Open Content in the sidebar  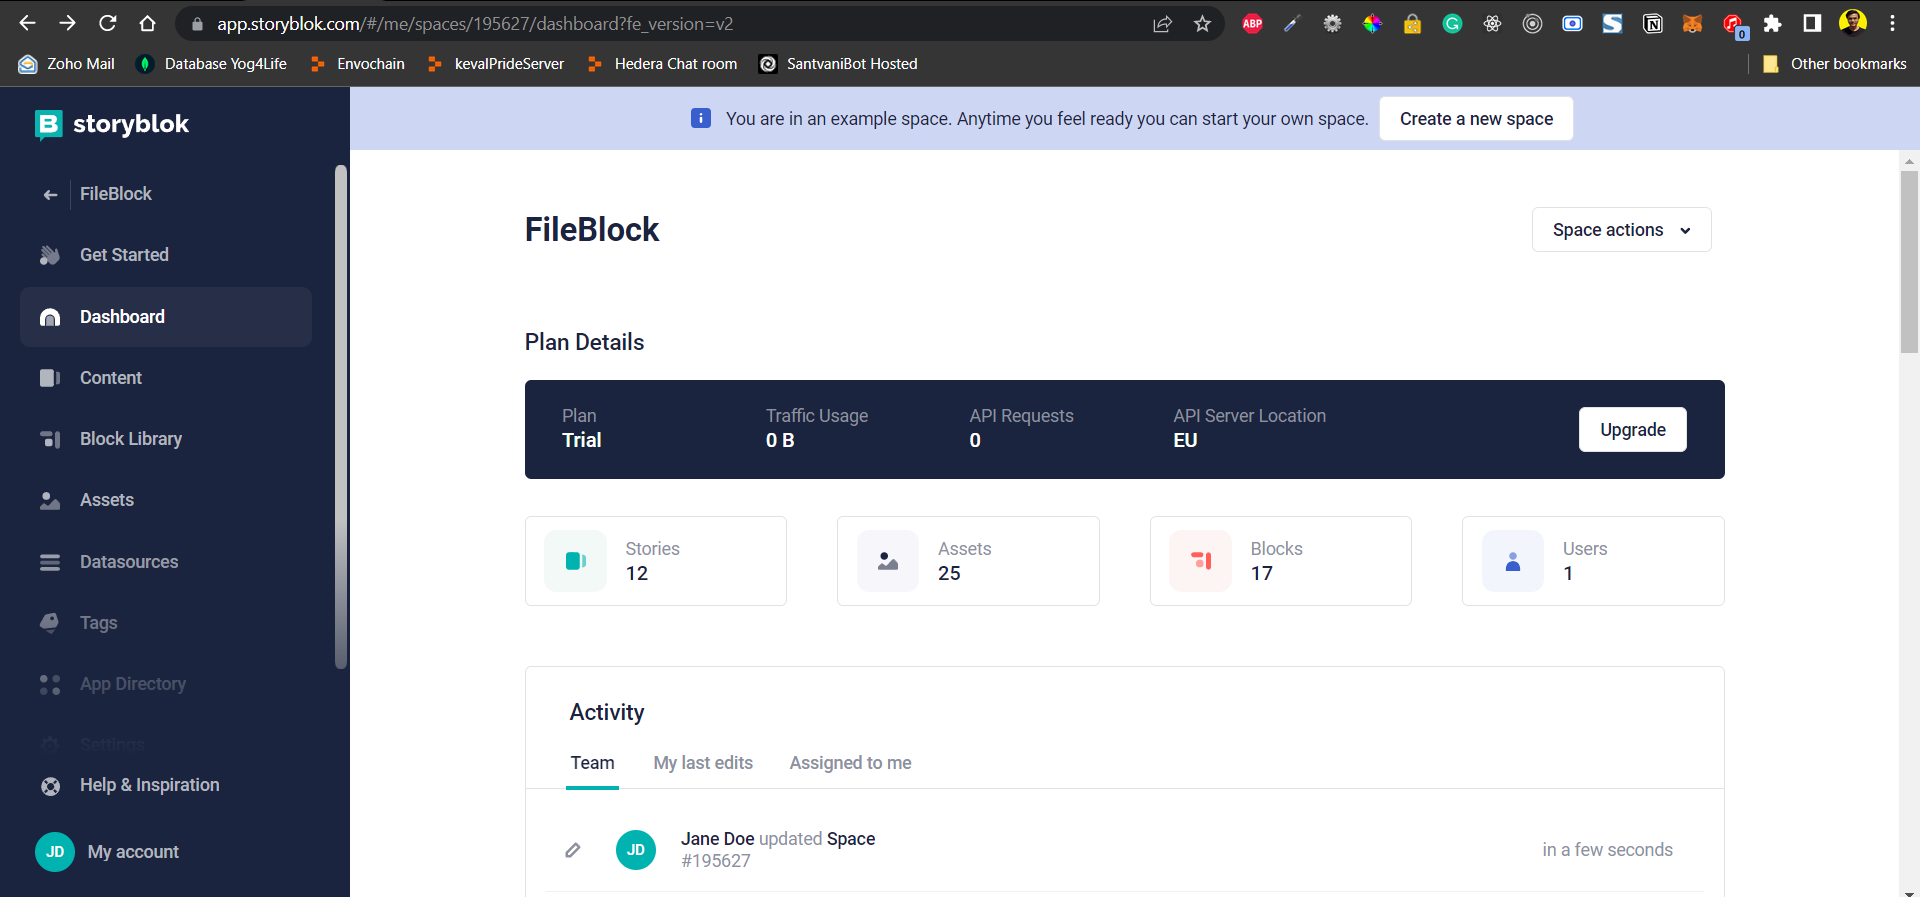click(x=166, y=378)
